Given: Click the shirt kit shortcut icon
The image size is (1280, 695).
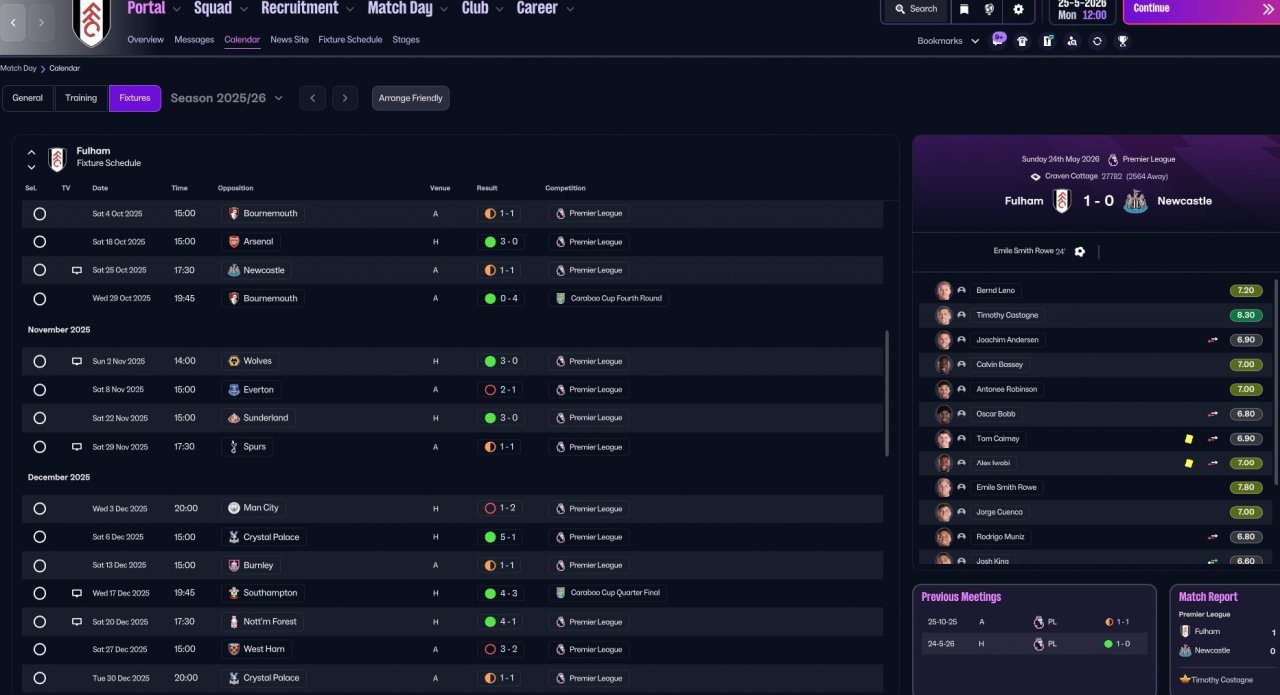Looking at the screenshot, I should point(1022,41).
